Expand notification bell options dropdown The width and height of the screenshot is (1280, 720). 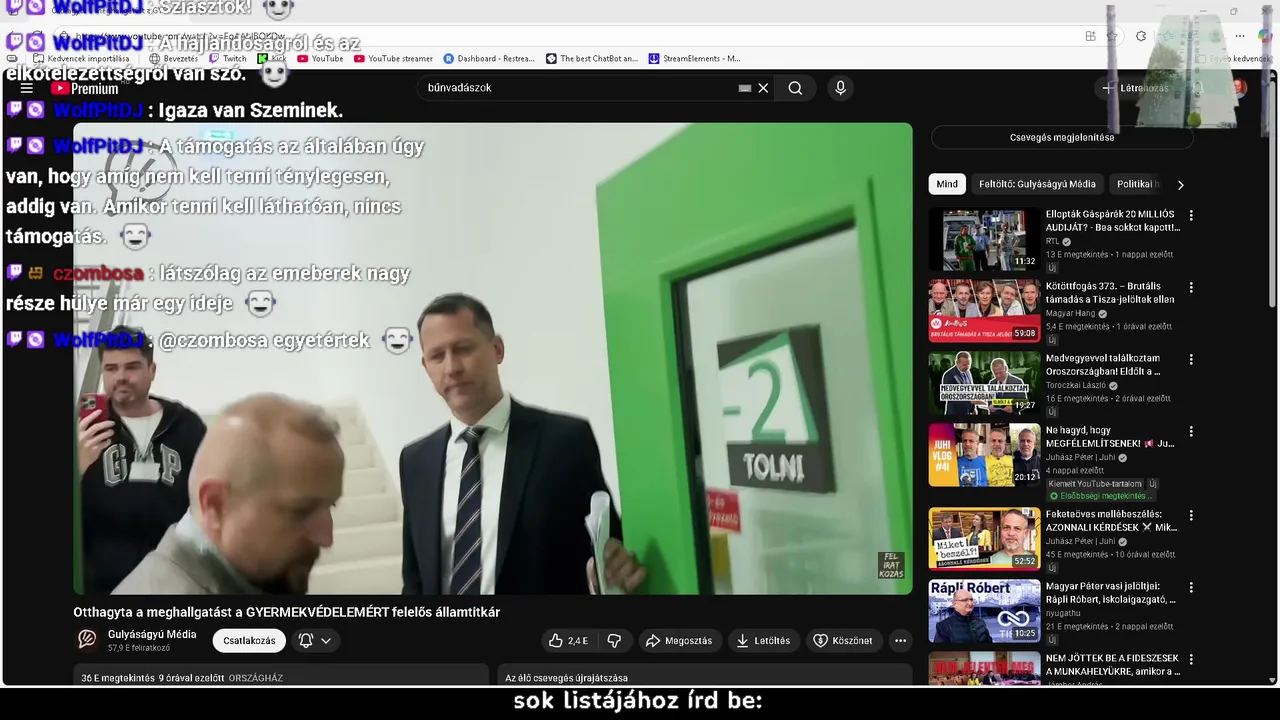click(x=315, y=640)
